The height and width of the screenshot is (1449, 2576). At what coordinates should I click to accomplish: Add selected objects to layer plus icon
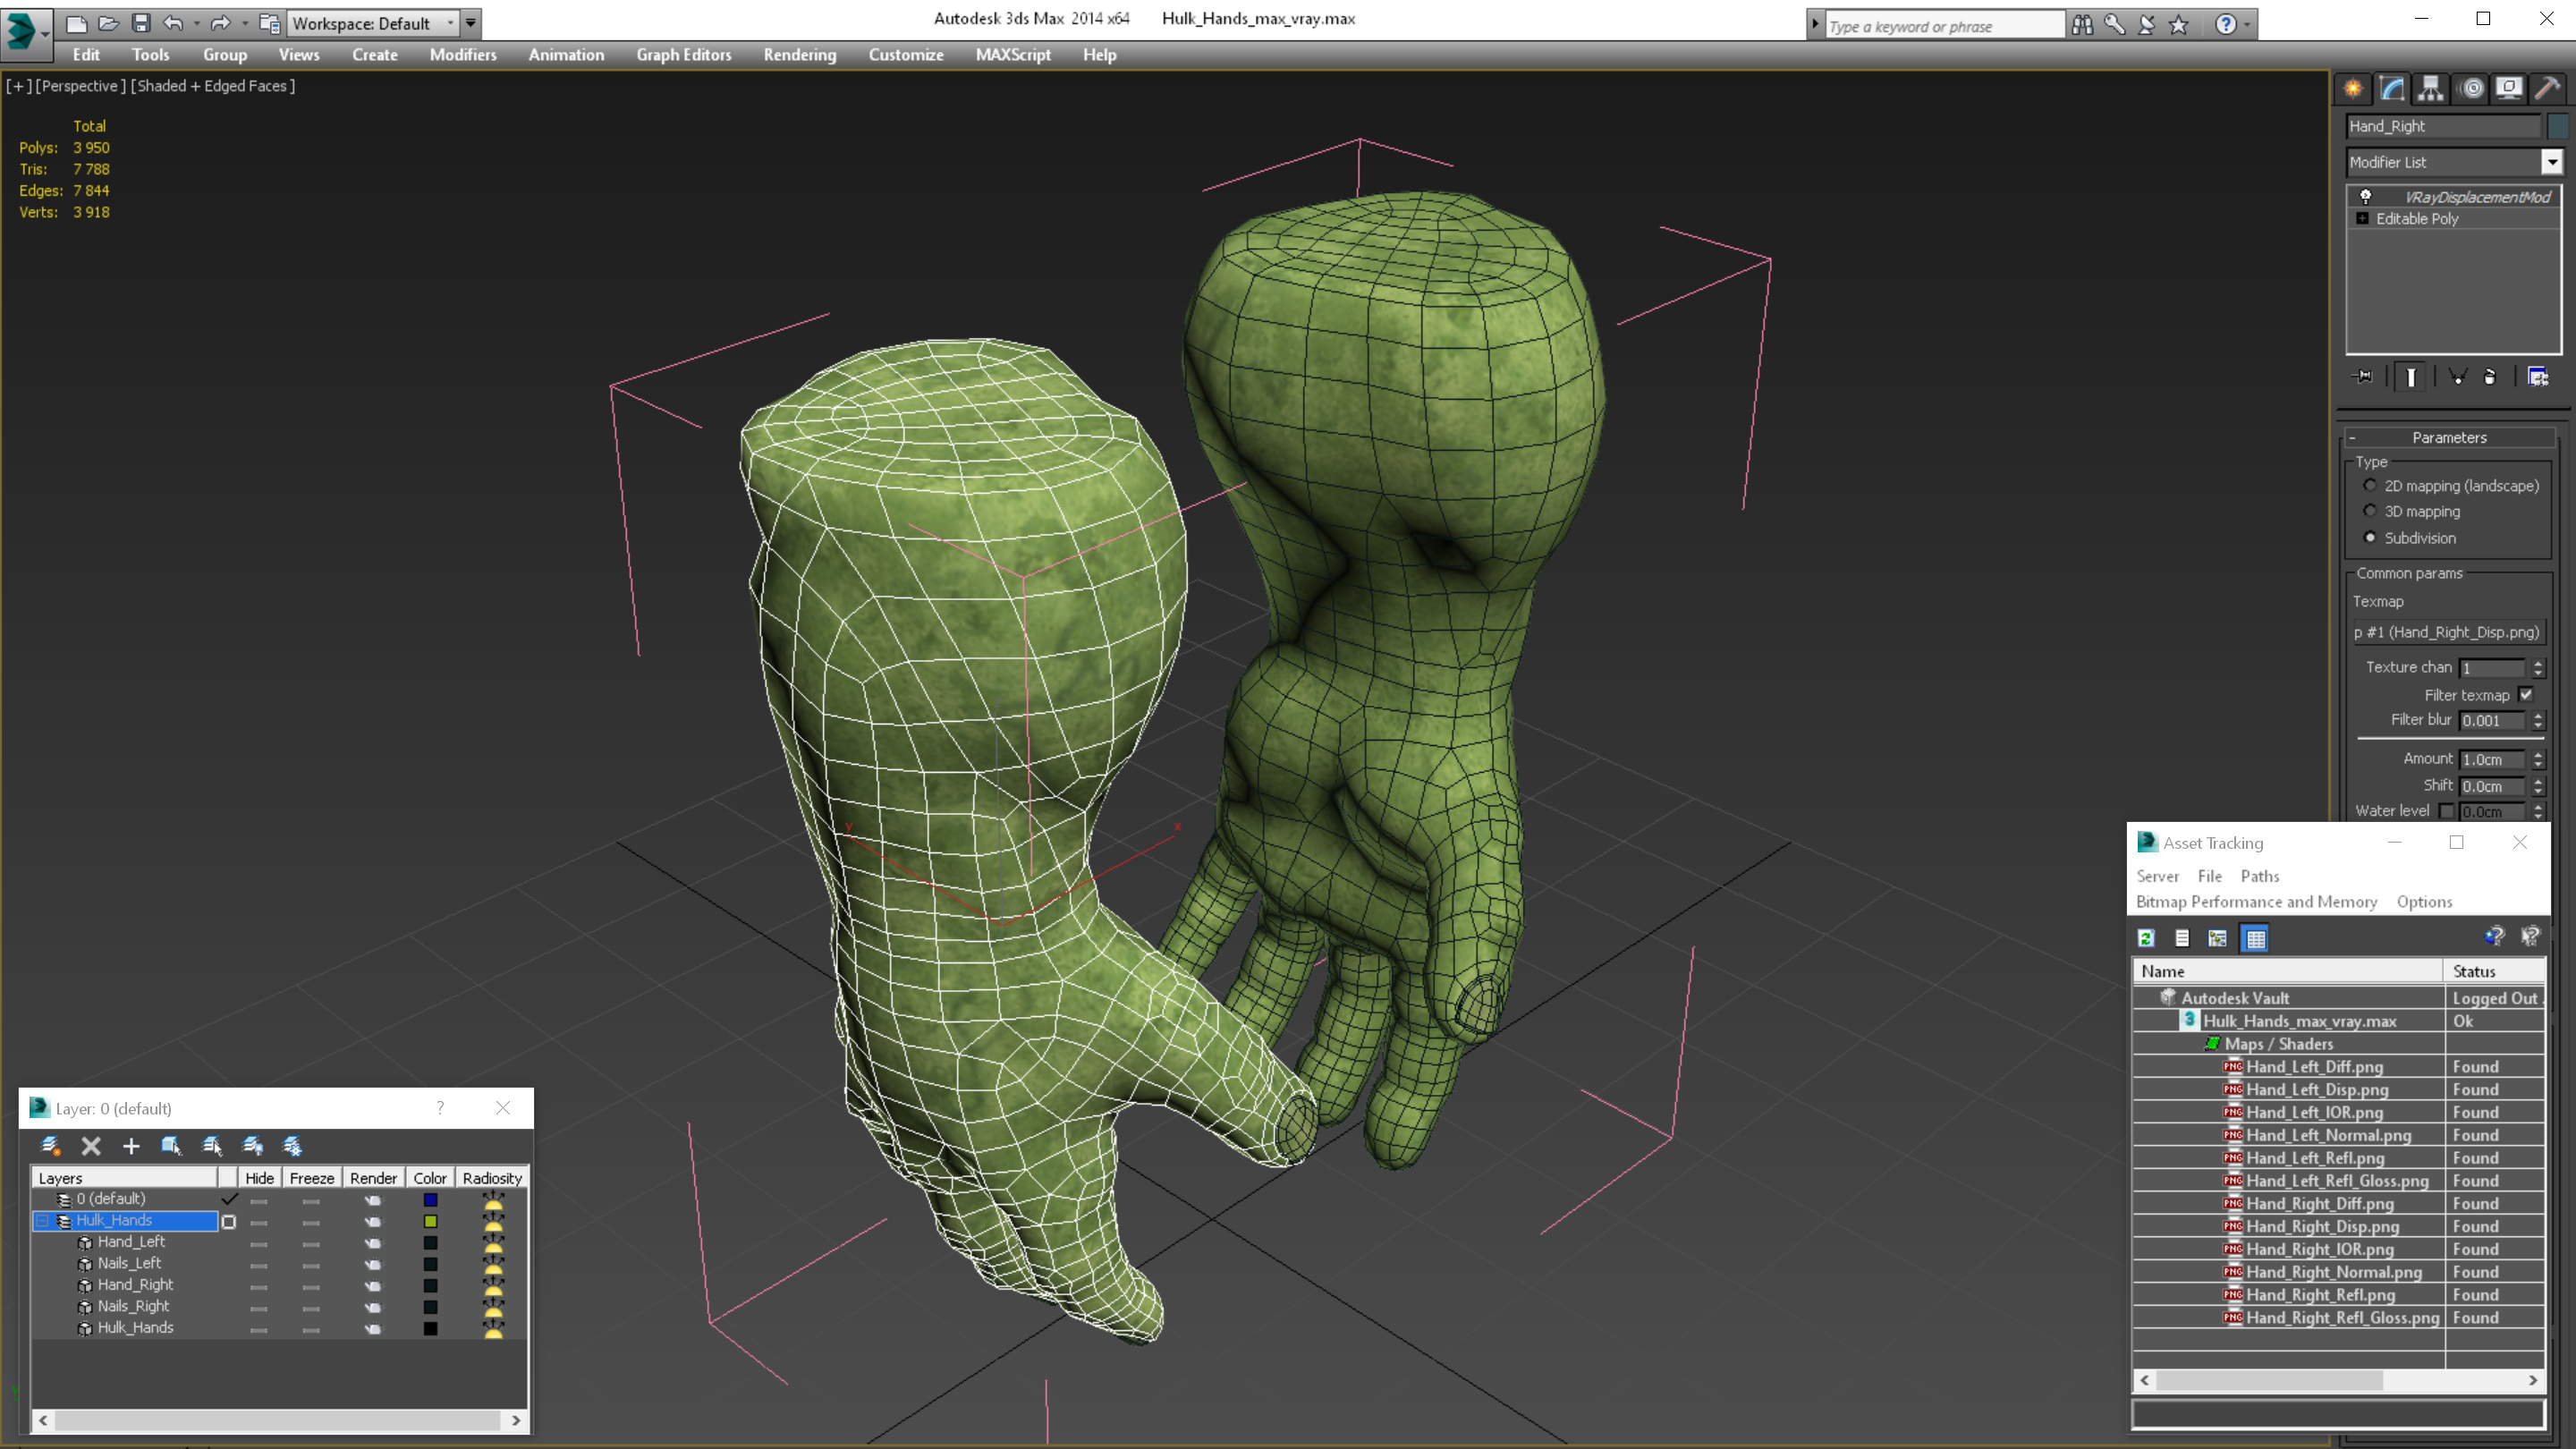pos(131,1146)
